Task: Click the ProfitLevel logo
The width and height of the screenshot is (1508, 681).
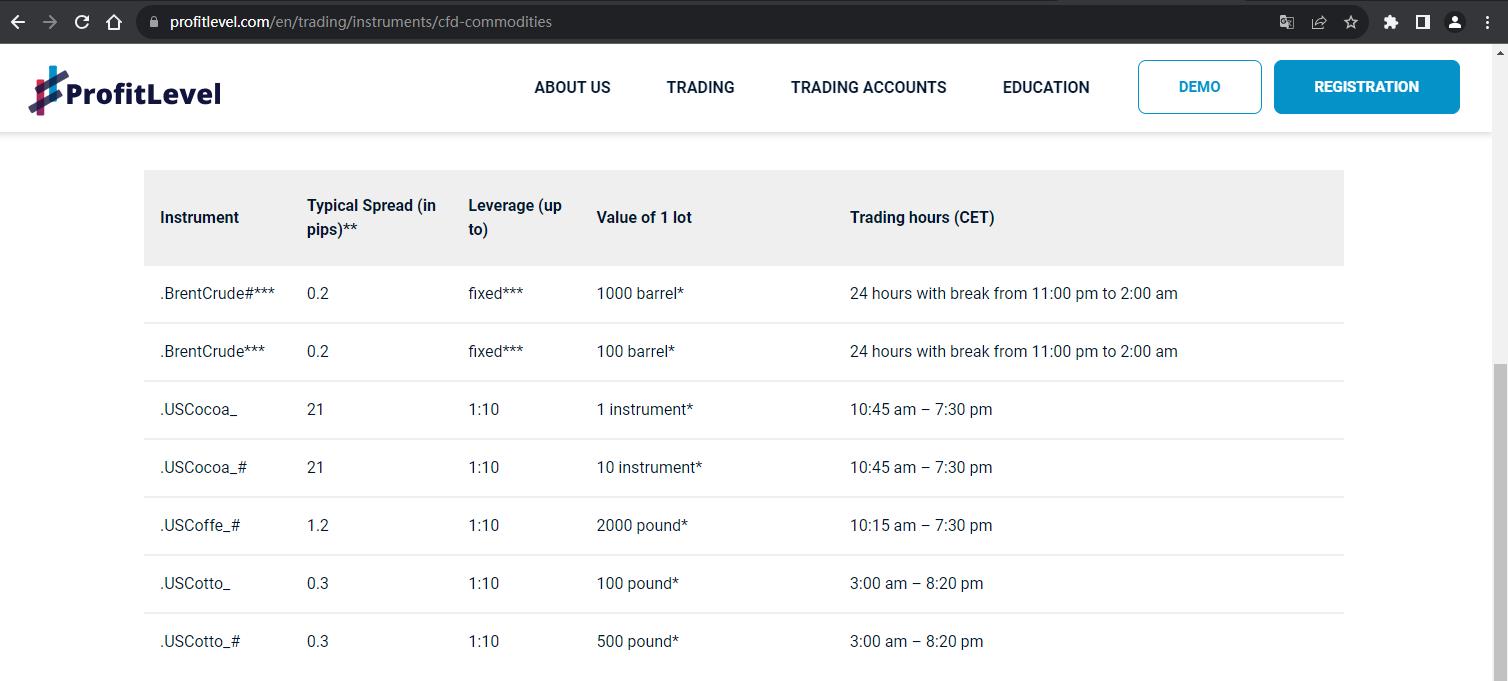Action: [125, 92]
